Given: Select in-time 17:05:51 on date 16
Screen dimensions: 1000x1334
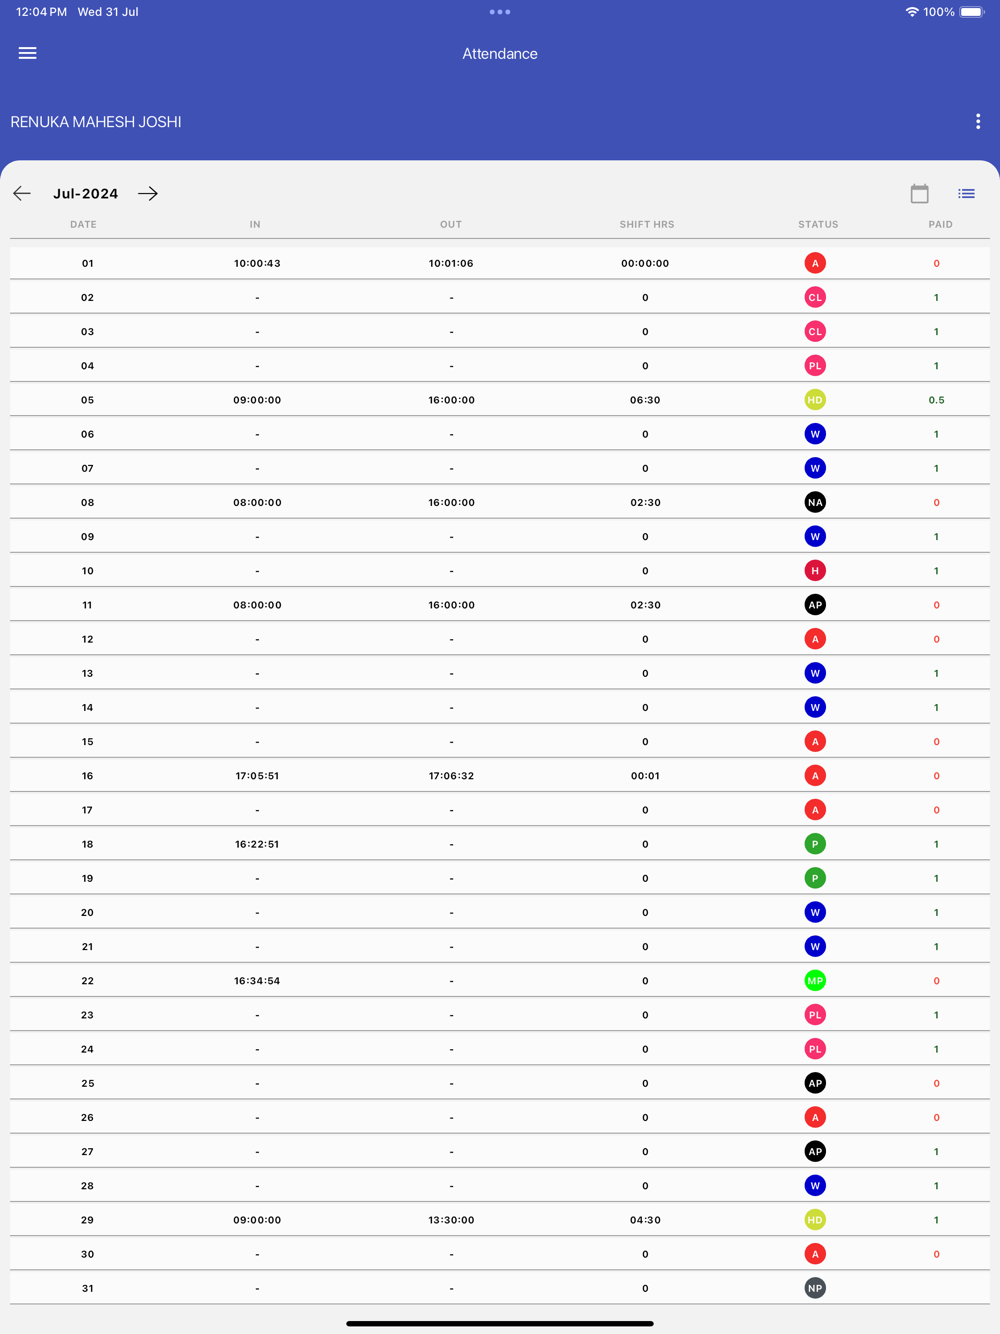Looking at the screenshot, I should [x=257, y=776].
